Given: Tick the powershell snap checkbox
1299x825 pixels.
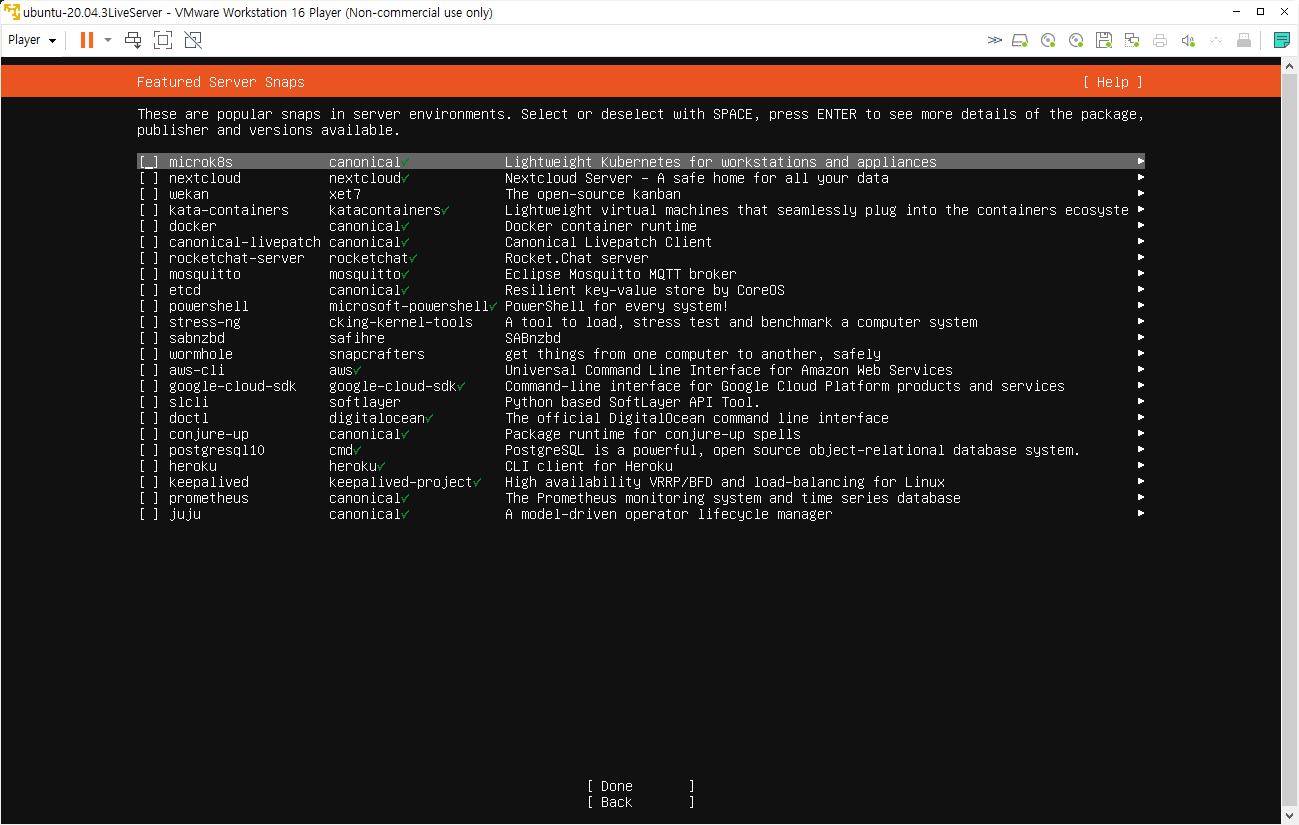Looking at the screenshot, I should (149, 306).
